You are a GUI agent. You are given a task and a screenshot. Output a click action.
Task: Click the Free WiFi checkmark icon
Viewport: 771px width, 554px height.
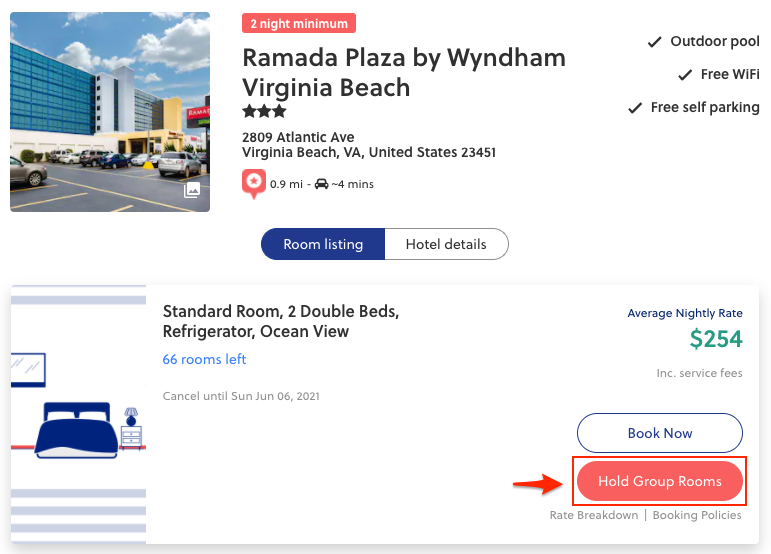[x=685, y=75]
